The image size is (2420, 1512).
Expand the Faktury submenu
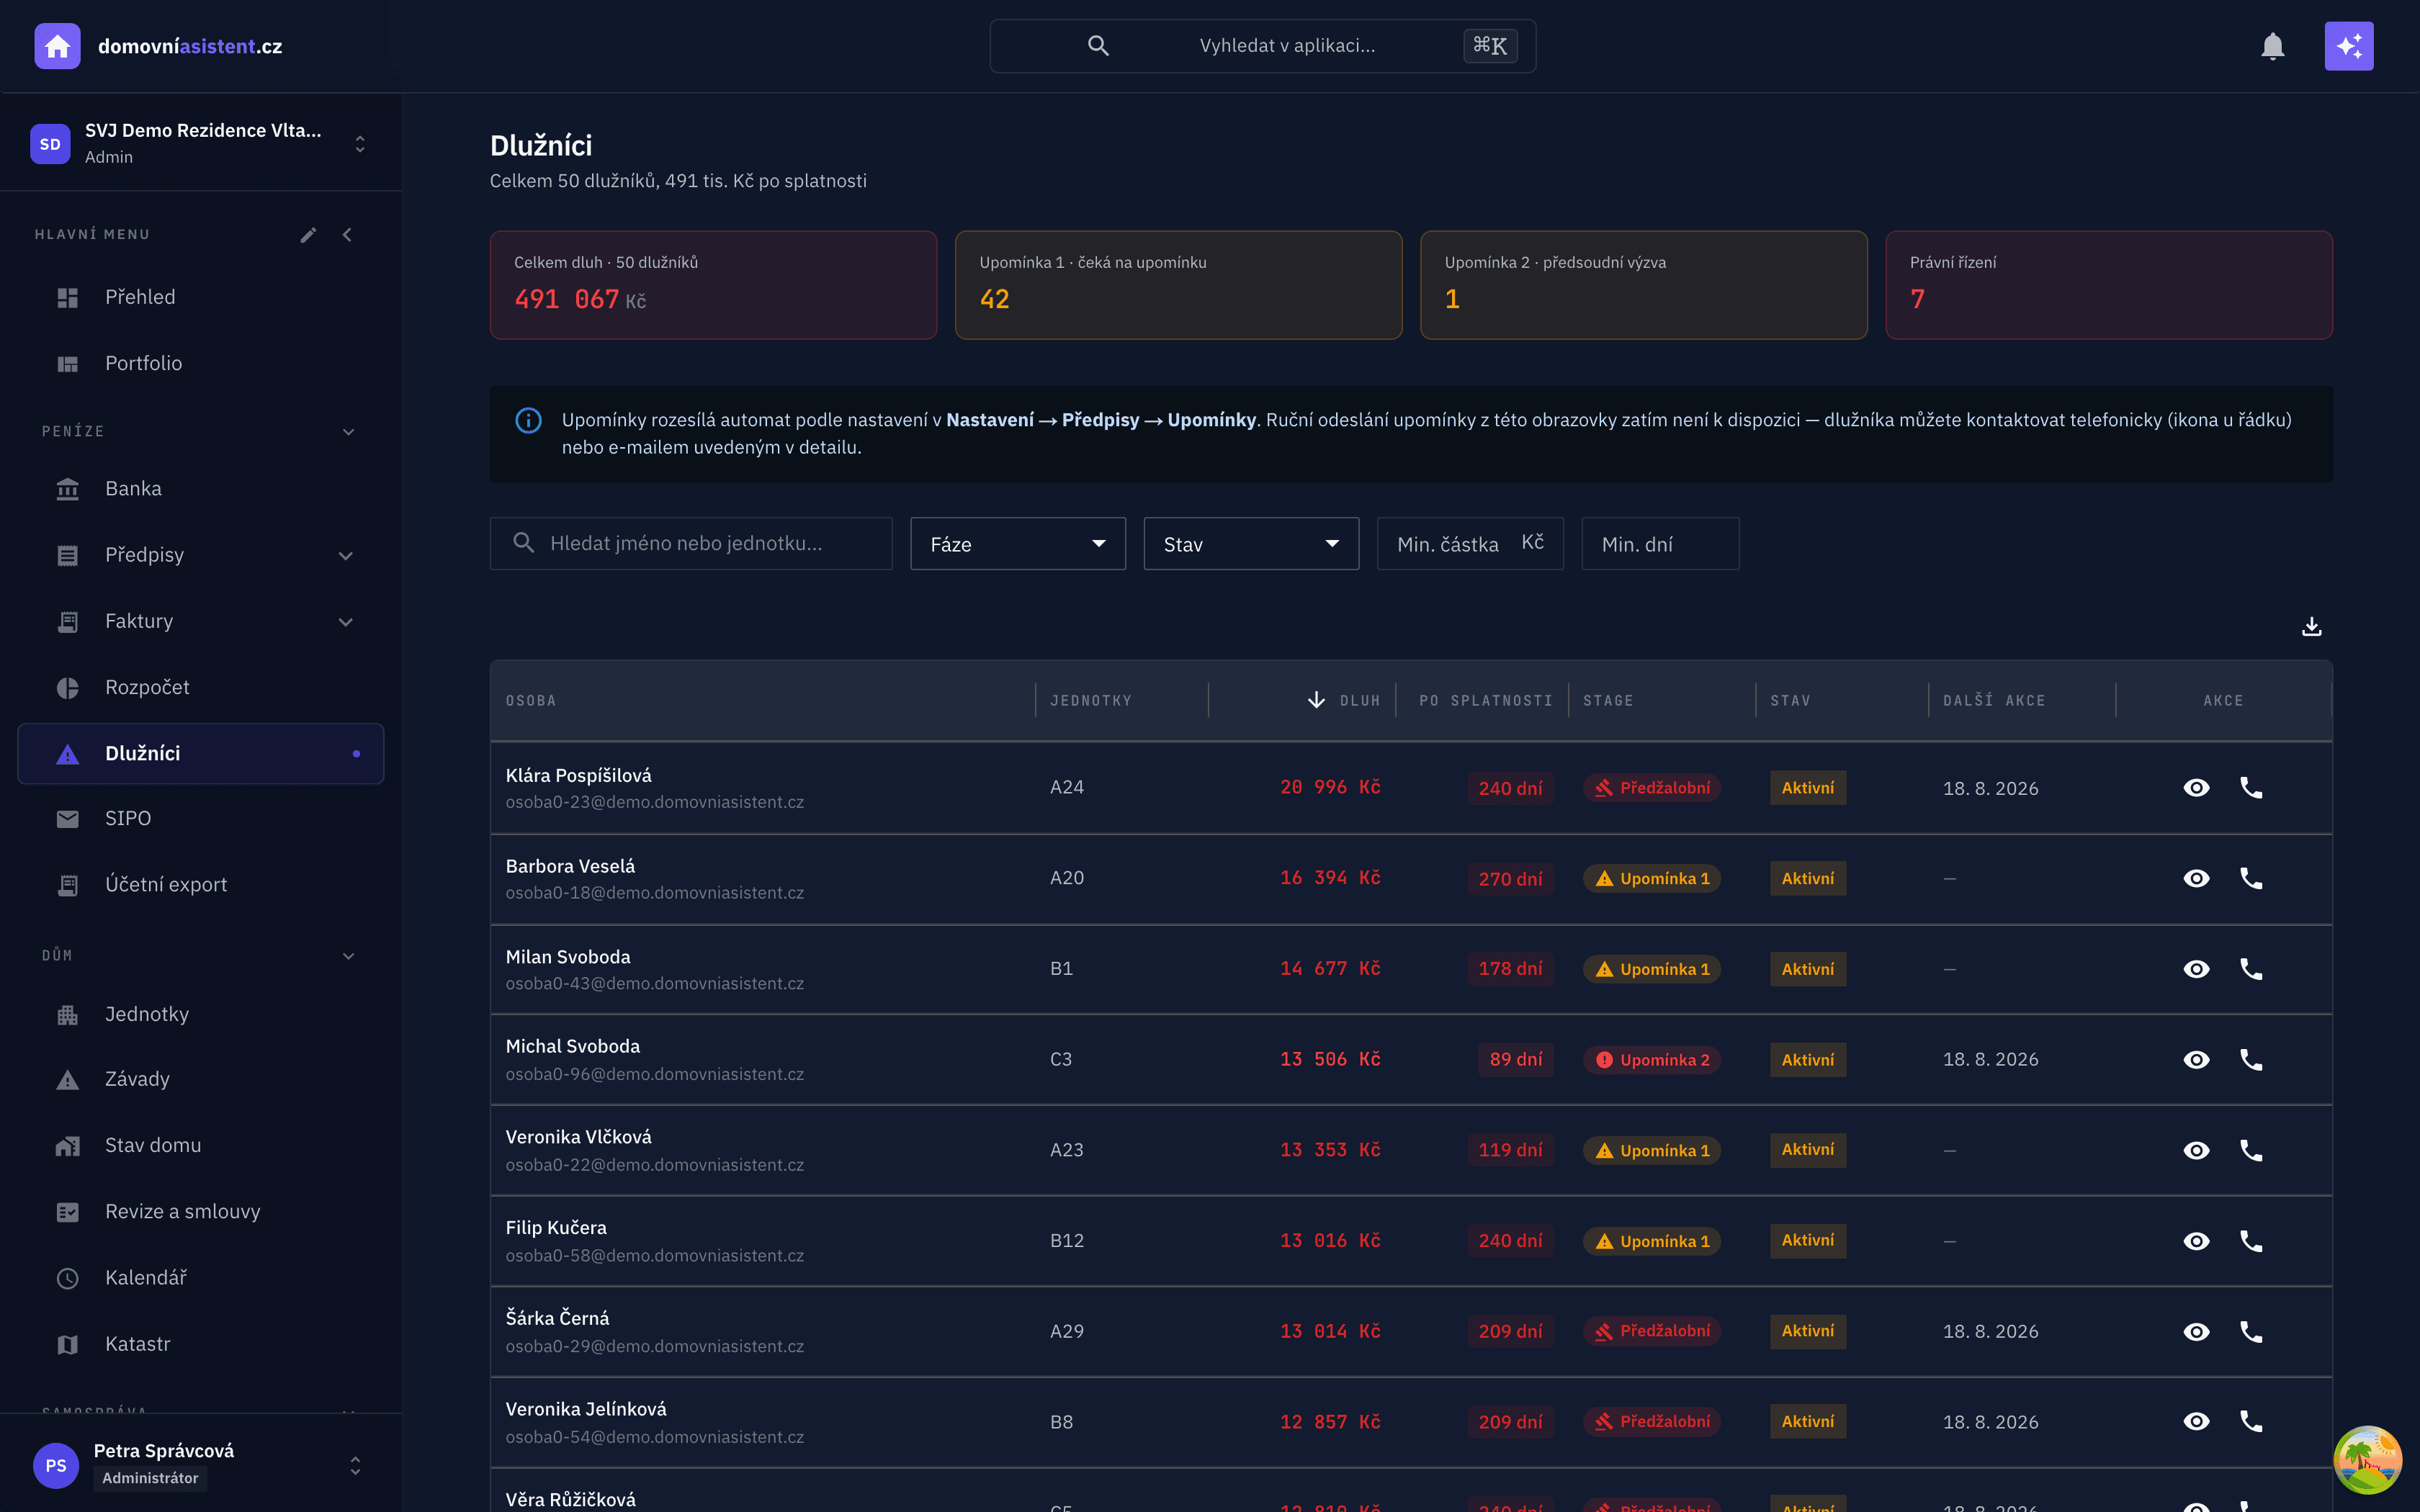[346, 622]
